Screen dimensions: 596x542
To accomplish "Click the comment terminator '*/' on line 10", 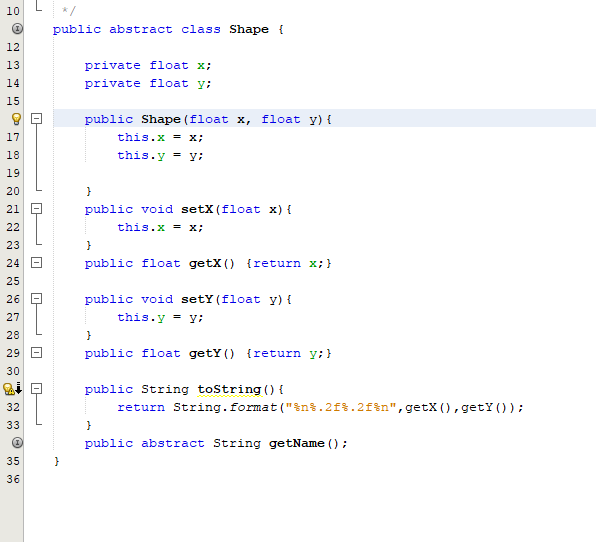I will (69, 11).
